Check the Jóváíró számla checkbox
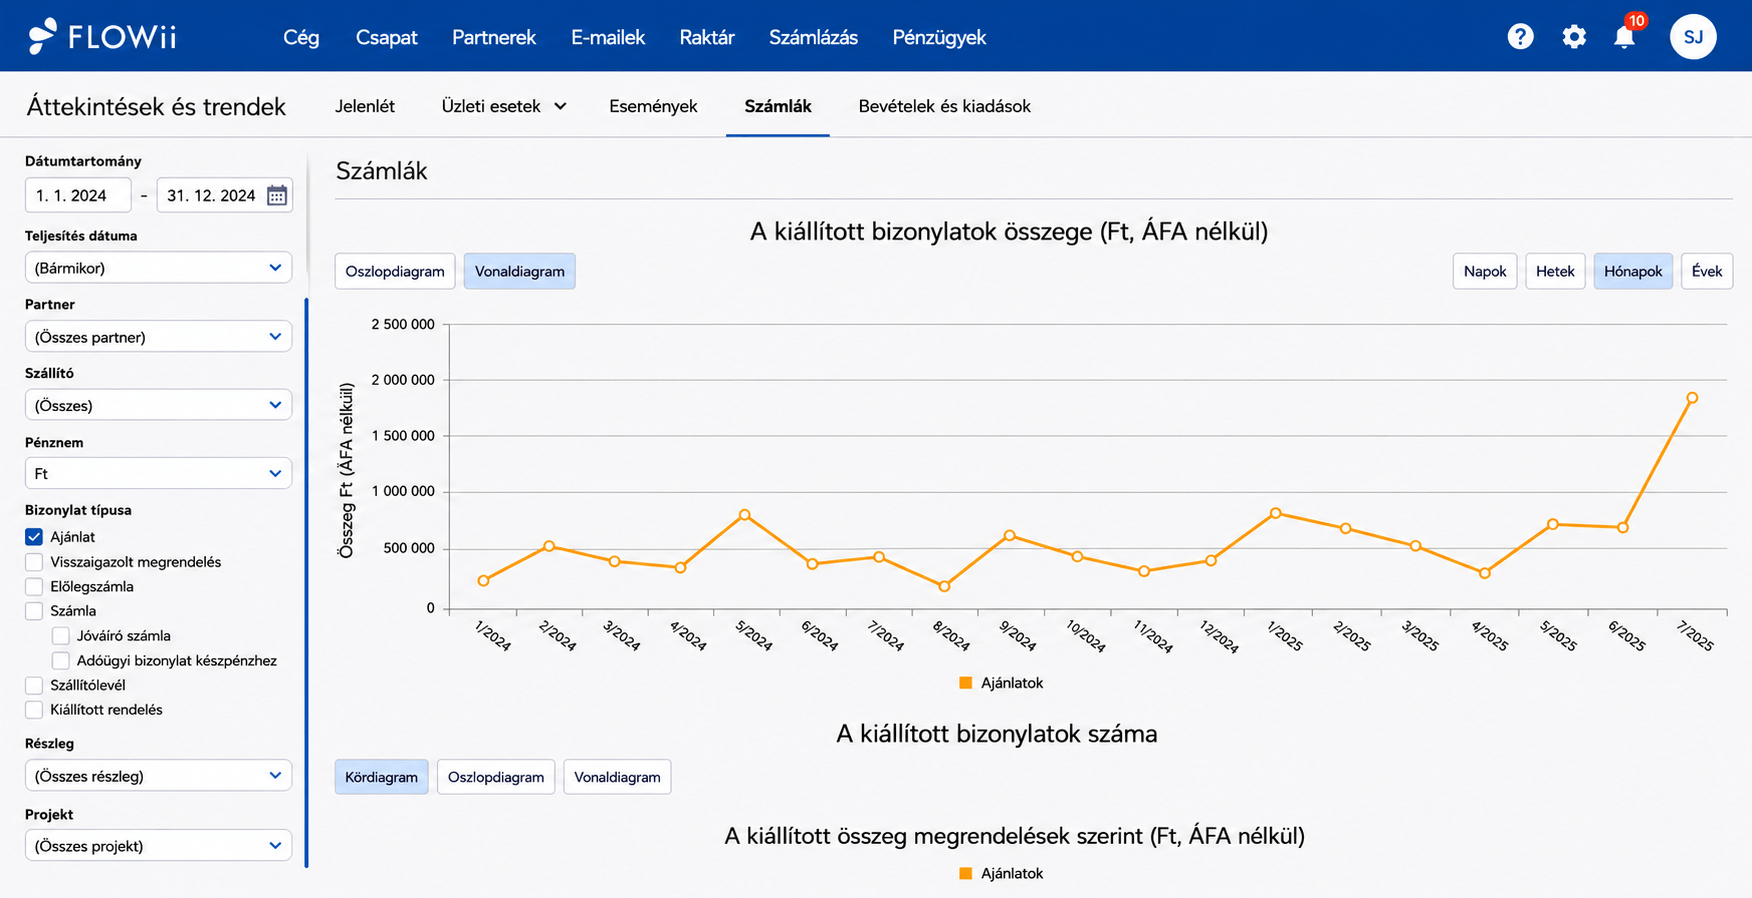This screenshot has width=1752, height=898. pos(61,636)
